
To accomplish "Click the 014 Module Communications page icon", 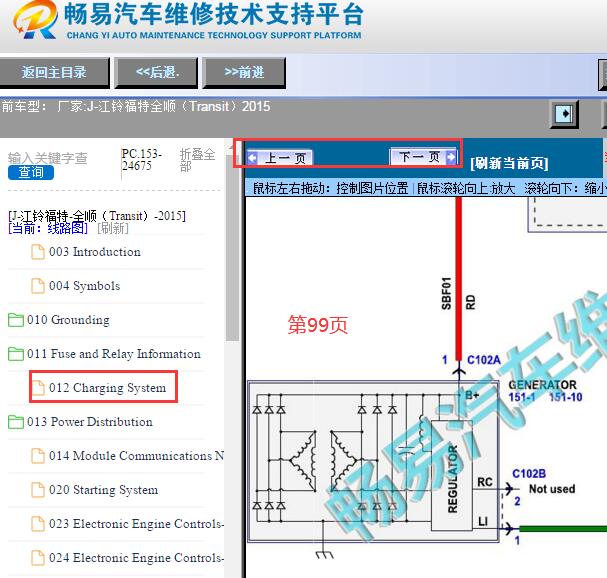I will tap(38, 456).
